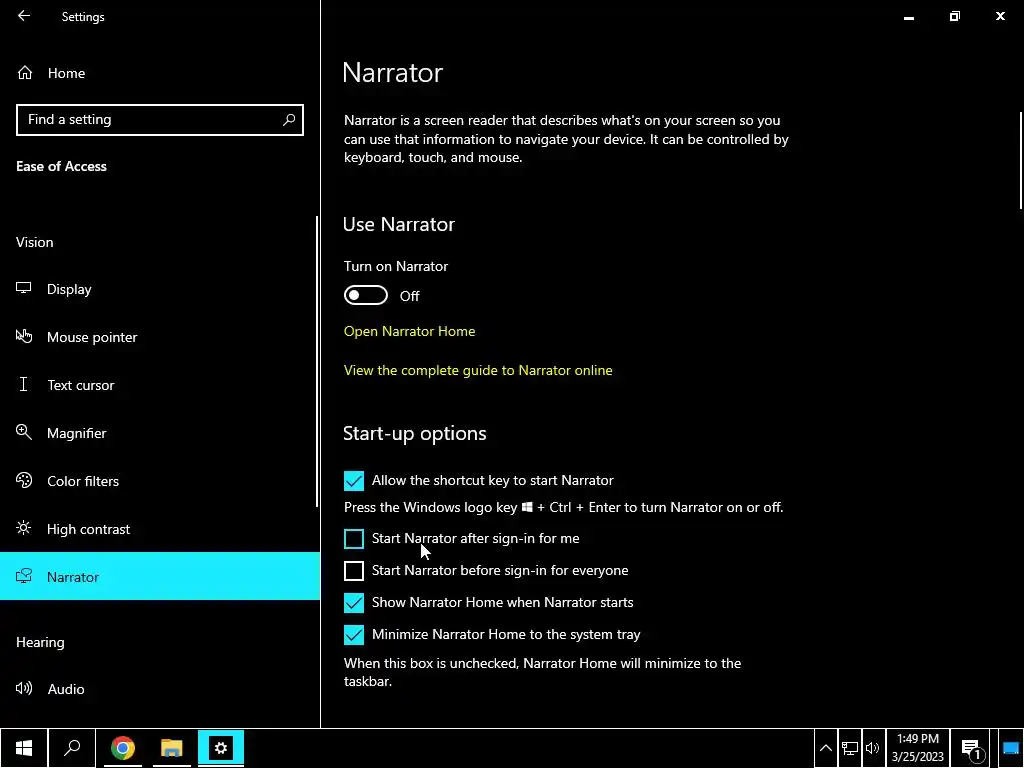Open Color filters settings

tap(159, 481)
